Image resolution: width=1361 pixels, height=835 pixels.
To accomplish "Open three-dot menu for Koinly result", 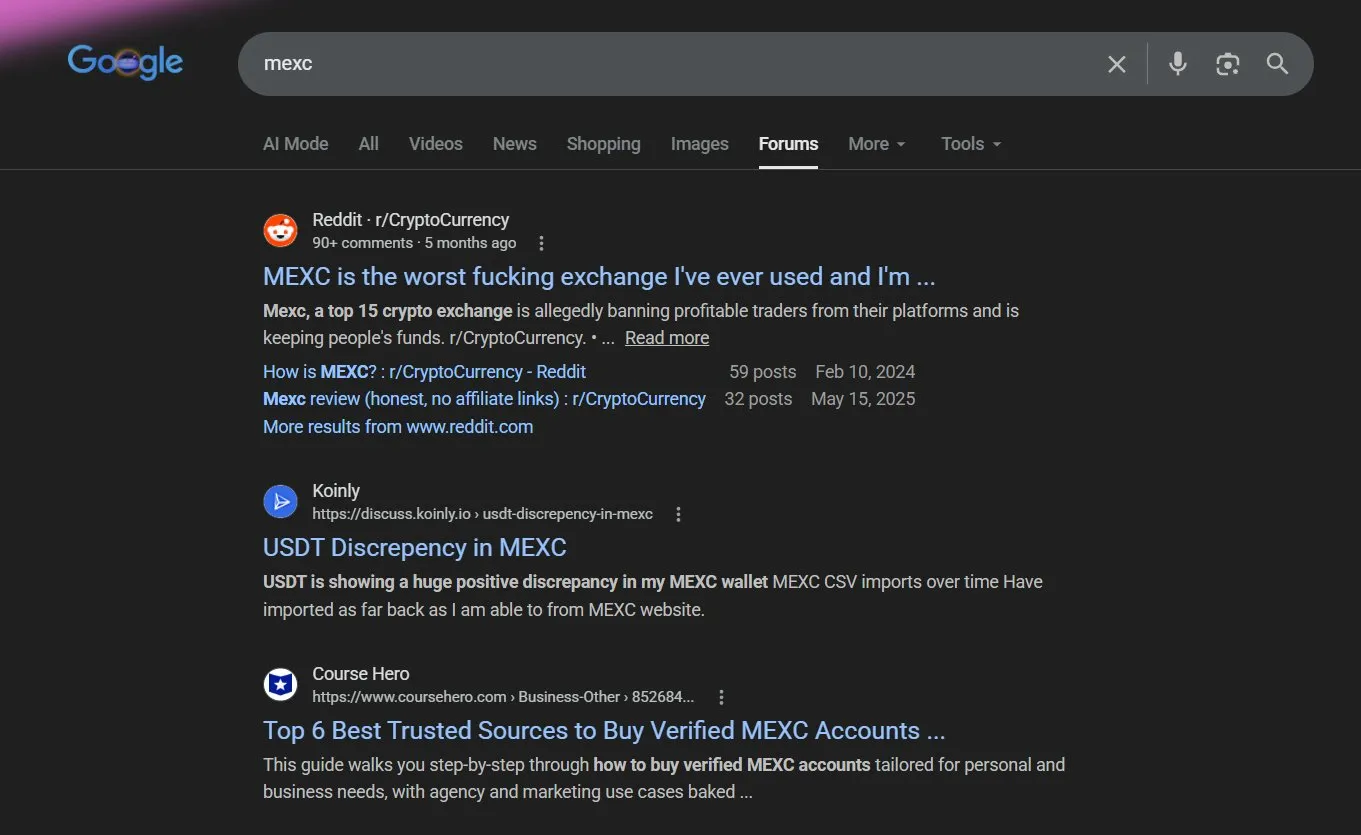I will (678, 514).
